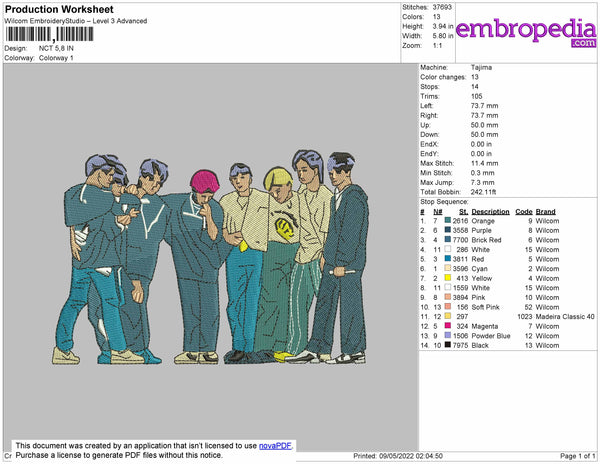Click the Trims value "105"
Viewport: 600px width, 464px height.
click(477, 96)
